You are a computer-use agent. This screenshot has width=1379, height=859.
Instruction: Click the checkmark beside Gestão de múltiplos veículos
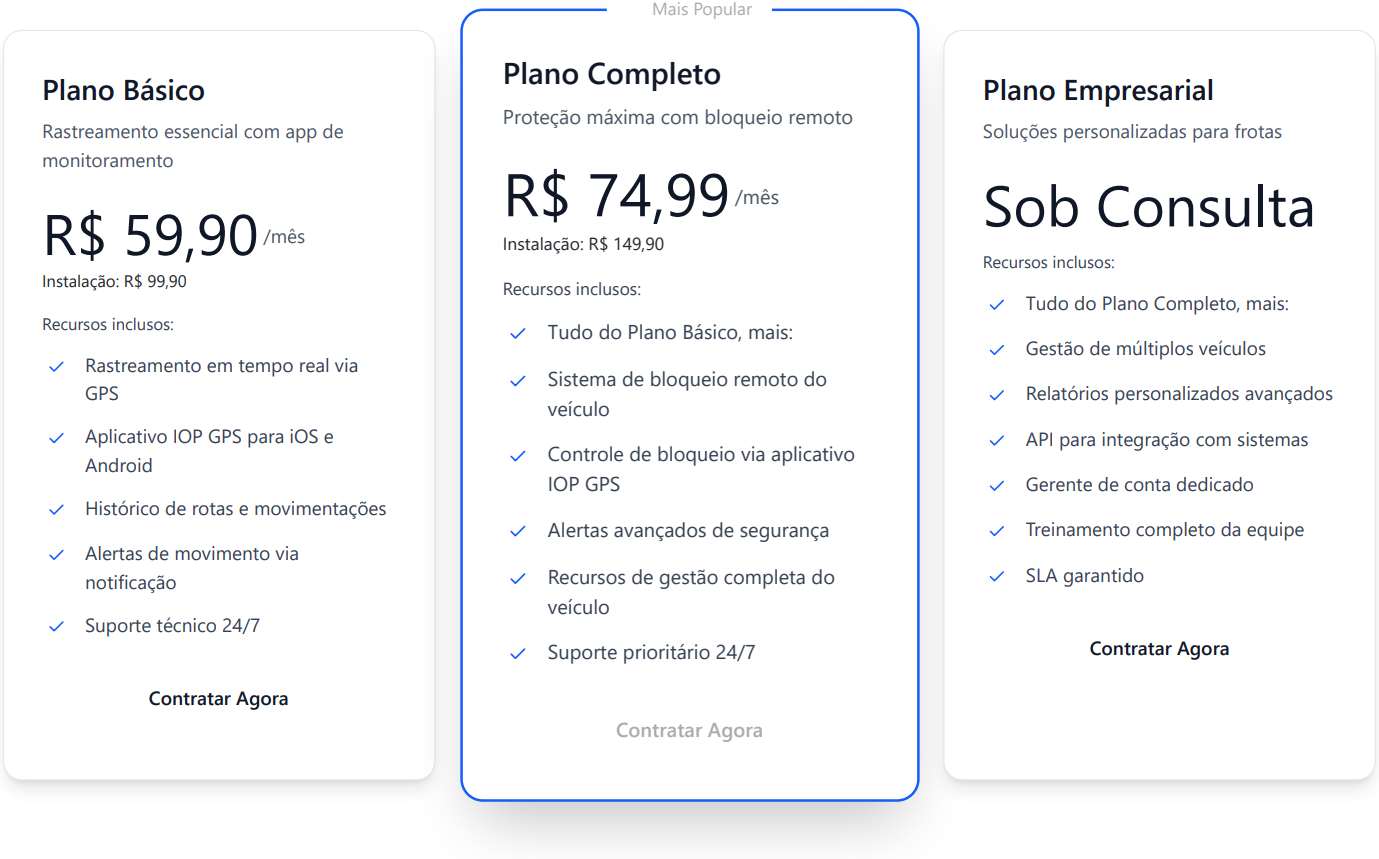point(997,350)
